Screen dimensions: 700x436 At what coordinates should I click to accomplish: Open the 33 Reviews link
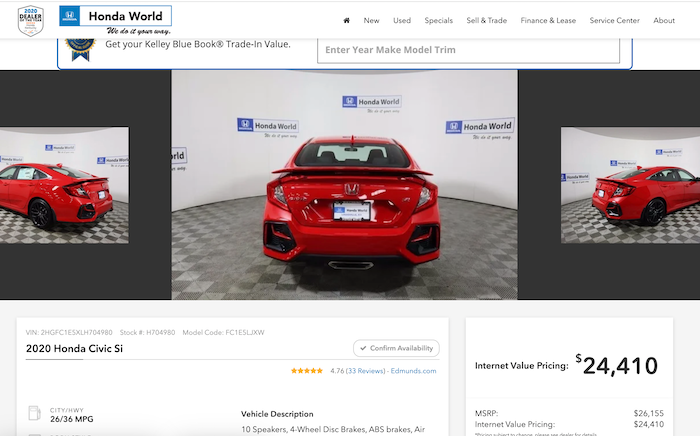coord(366,371)
